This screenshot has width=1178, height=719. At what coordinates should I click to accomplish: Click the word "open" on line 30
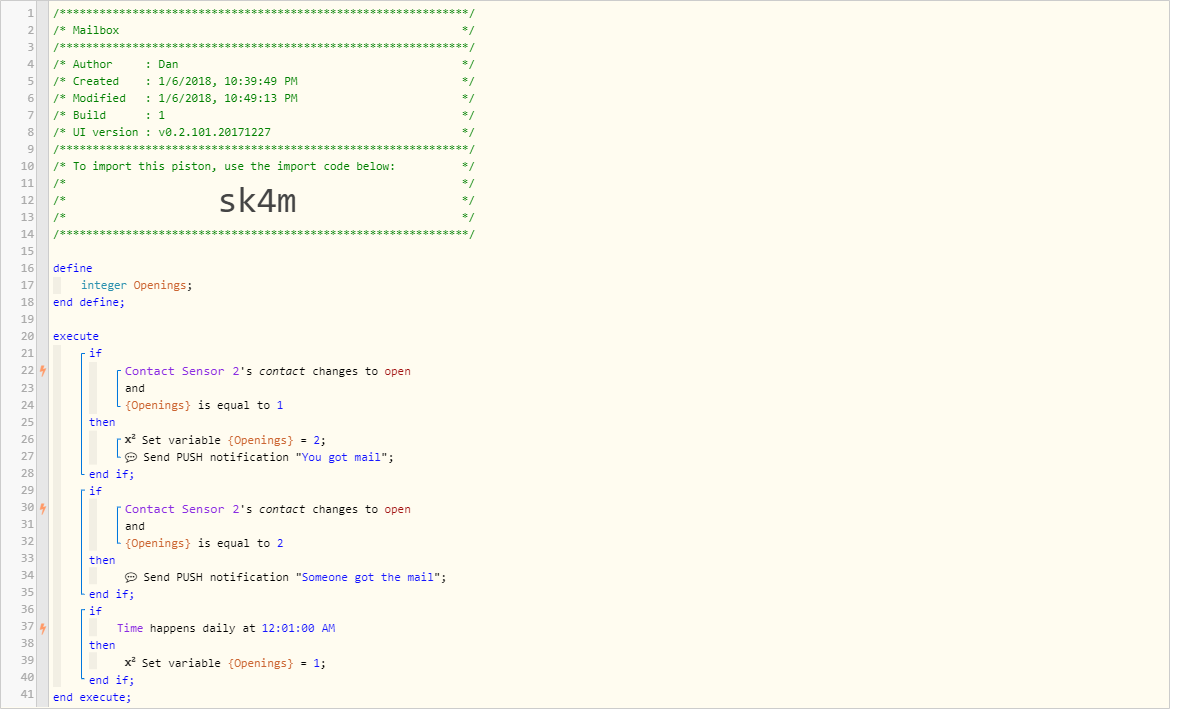[x=397, y=509]
